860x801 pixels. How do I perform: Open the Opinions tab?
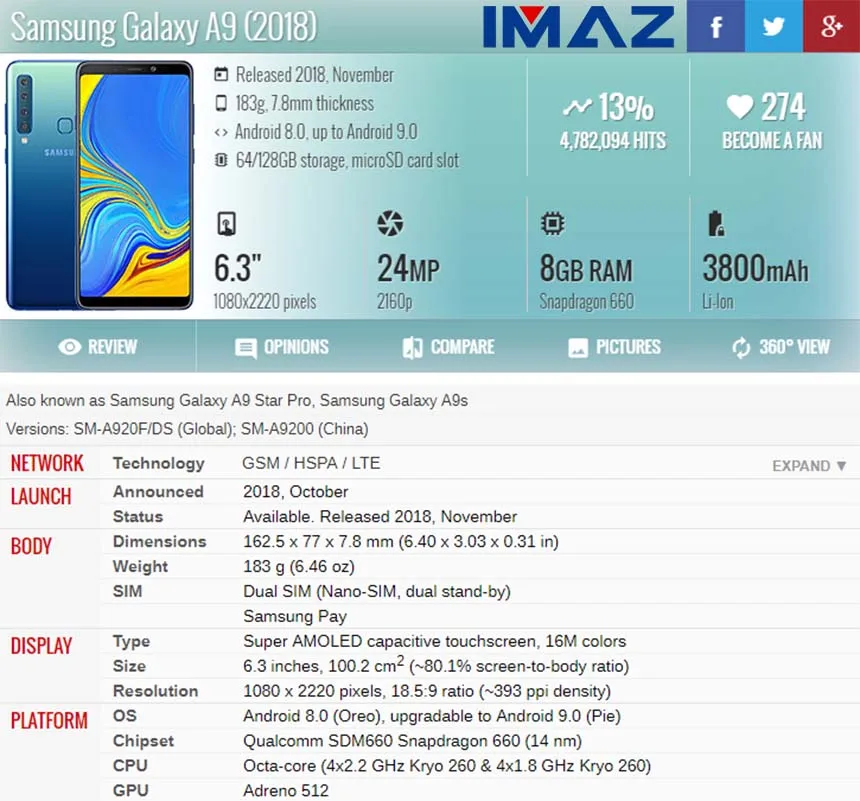pyautogui.click(x=282, y=347)
